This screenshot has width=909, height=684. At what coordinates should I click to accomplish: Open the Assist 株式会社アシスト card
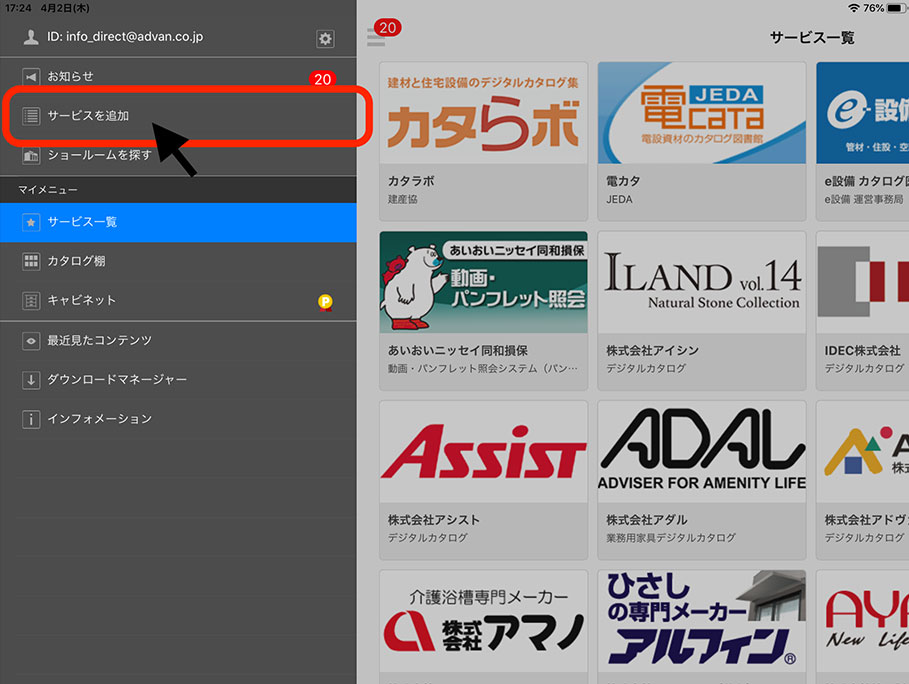[x=483, y=480]
